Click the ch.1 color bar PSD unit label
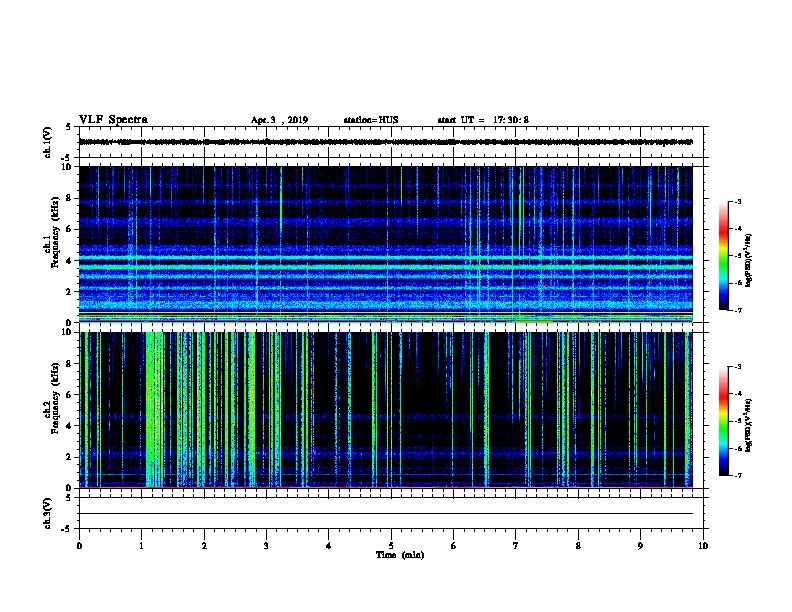The image size is (792, 612). click(x=748, y=260)
